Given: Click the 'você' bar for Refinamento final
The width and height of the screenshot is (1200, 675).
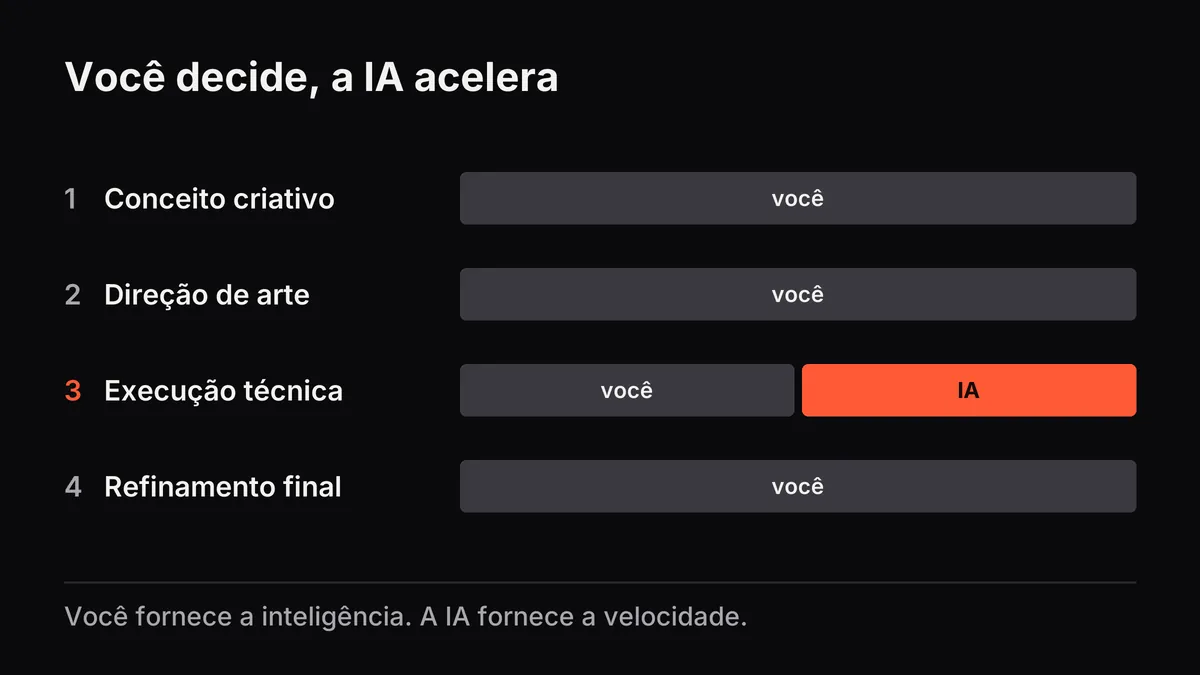Looking at the screenshot, I should pyautogui.click(x=798, y=486).
